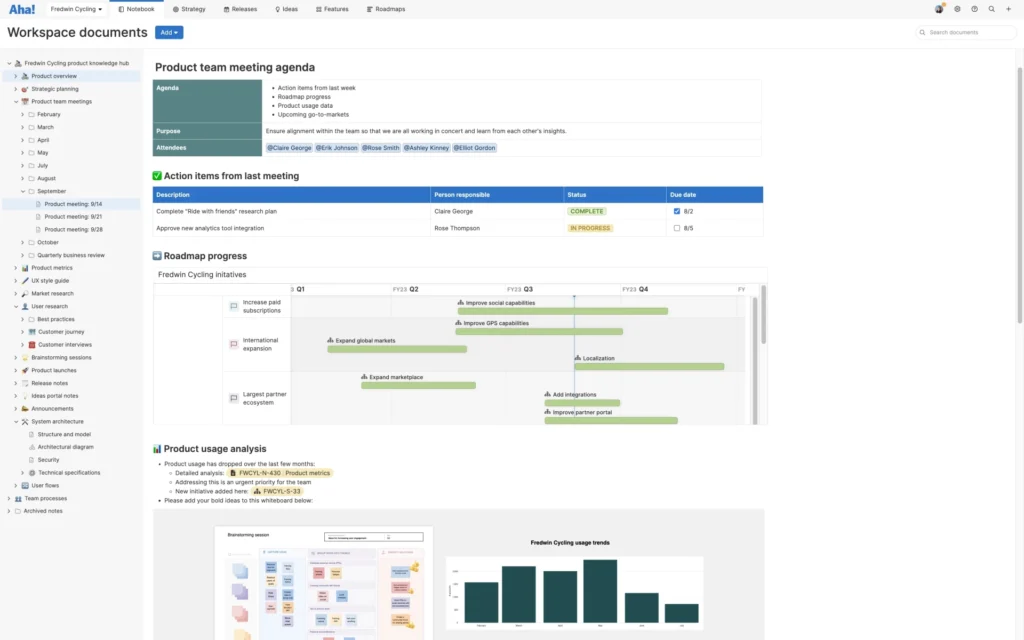This screenshot has height=640, width=1024.
Task: Click Product overview icon in sidebar
Action: (x=25, y=76)
